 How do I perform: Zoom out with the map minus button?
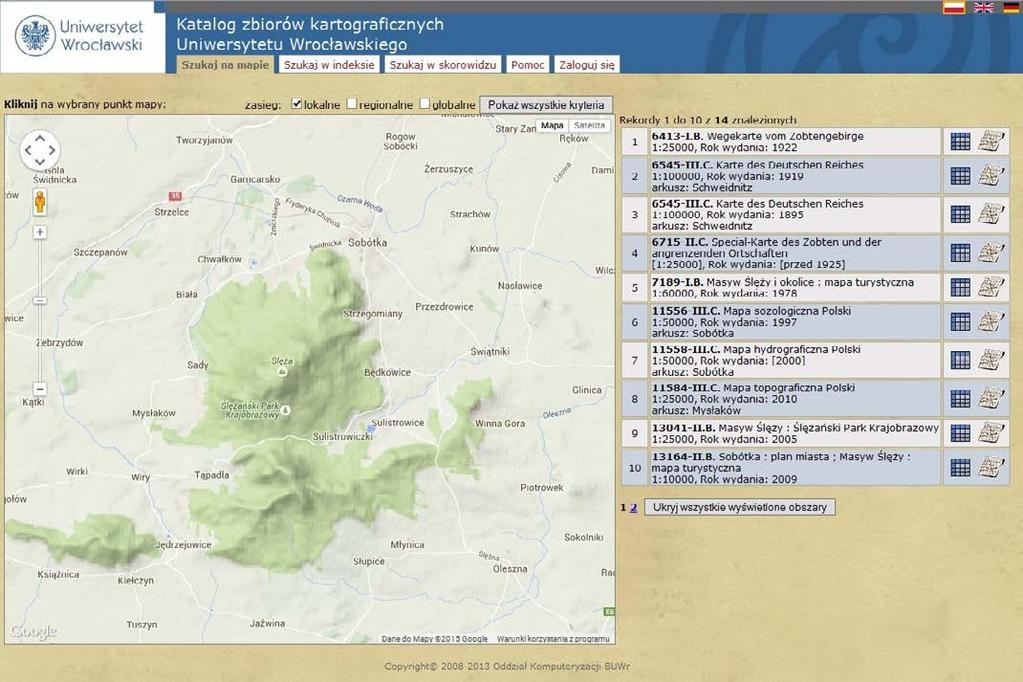(x=40, y=388)
